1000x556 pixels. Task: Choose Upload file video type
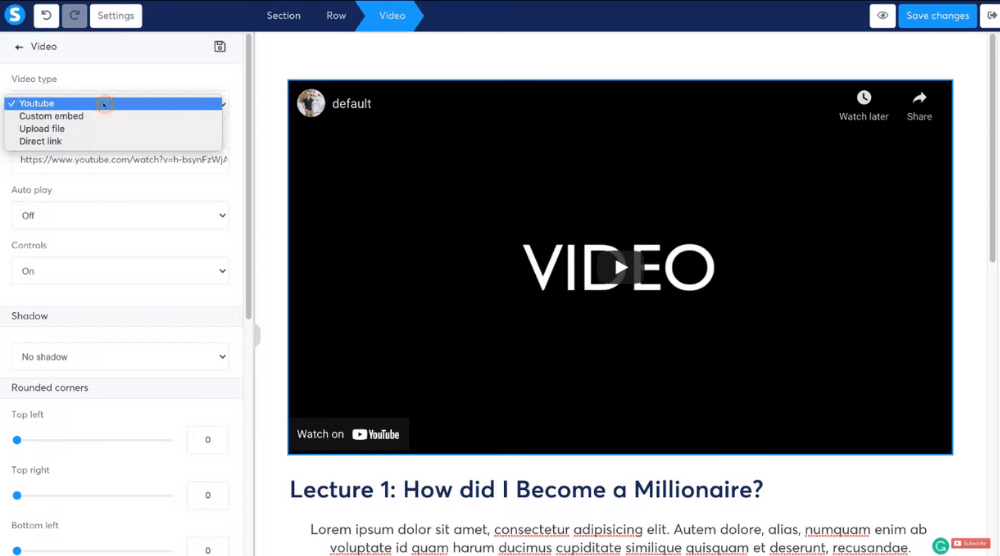pos(113,129)
